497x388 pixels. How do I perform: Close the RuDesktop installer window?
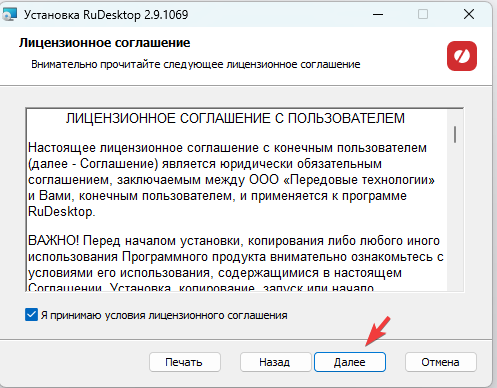coord(469,14)
